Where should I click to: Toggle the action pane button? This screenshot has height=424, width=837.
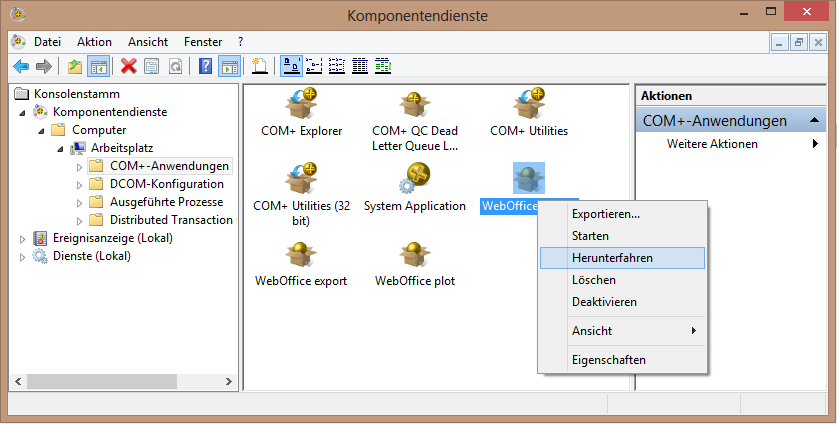pos(230,67)
